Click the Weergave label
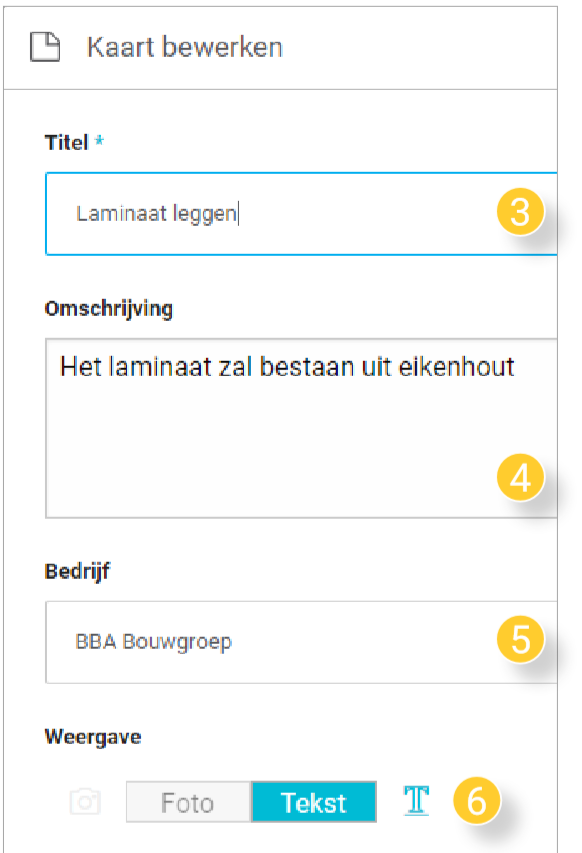Screen dimensions: 582x853 tap(93, 737)
